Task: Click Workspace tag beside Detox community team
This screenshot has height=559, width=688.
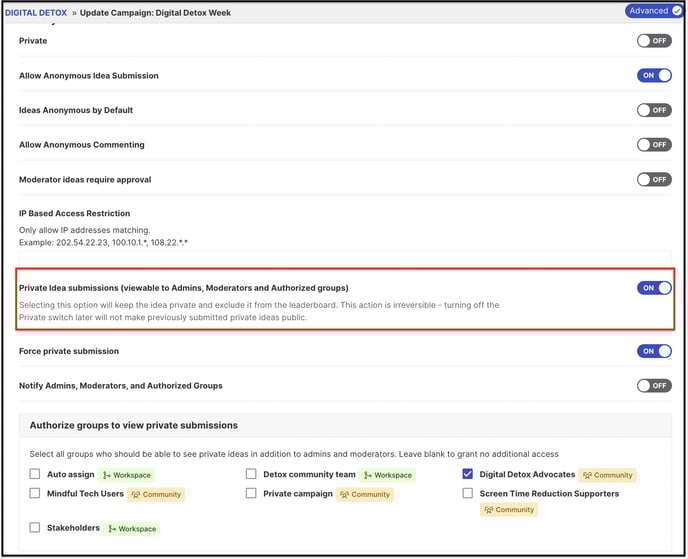Action: pos(387,475)
